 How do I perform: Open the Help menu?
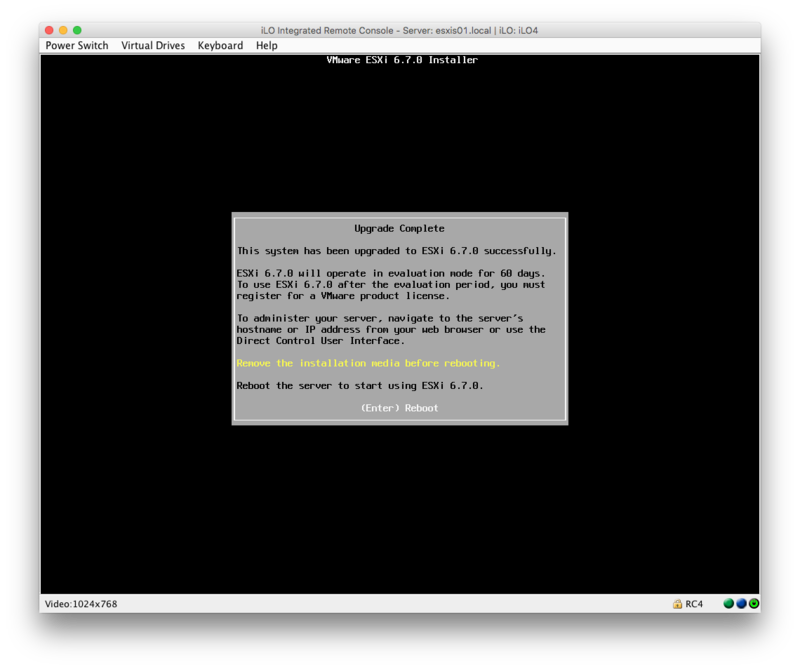pyautogui.click(x=267, y=45)
